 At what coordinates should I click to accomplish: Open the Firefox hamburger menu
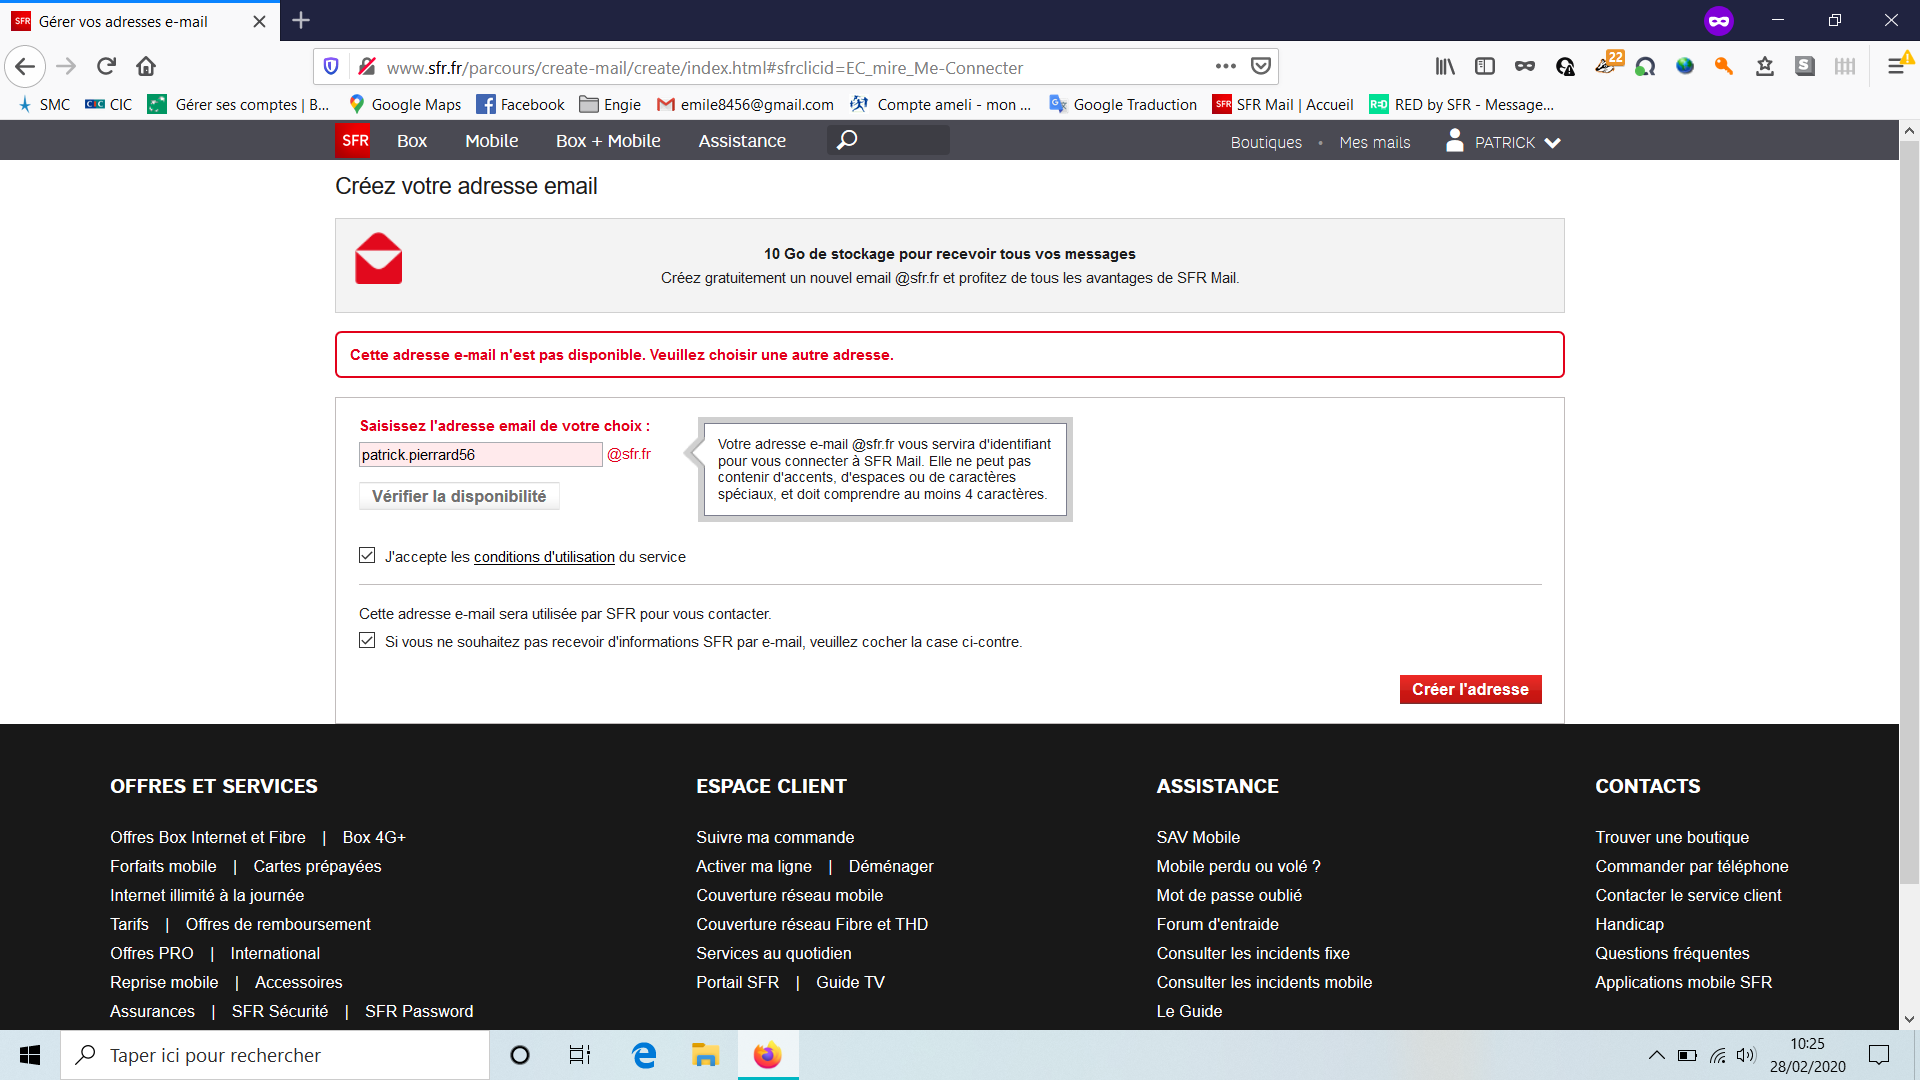(x=1896, y=67)
